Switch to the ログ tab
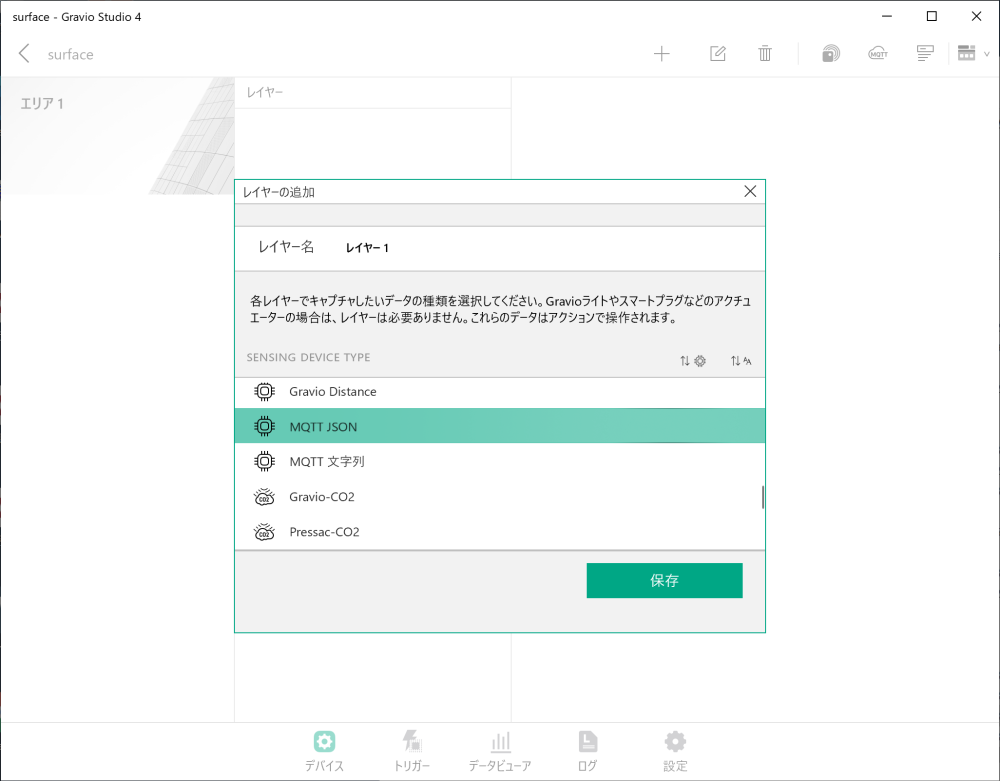Image resolution: width=1000 pixels, height=781 pixels. click(587, 750)
